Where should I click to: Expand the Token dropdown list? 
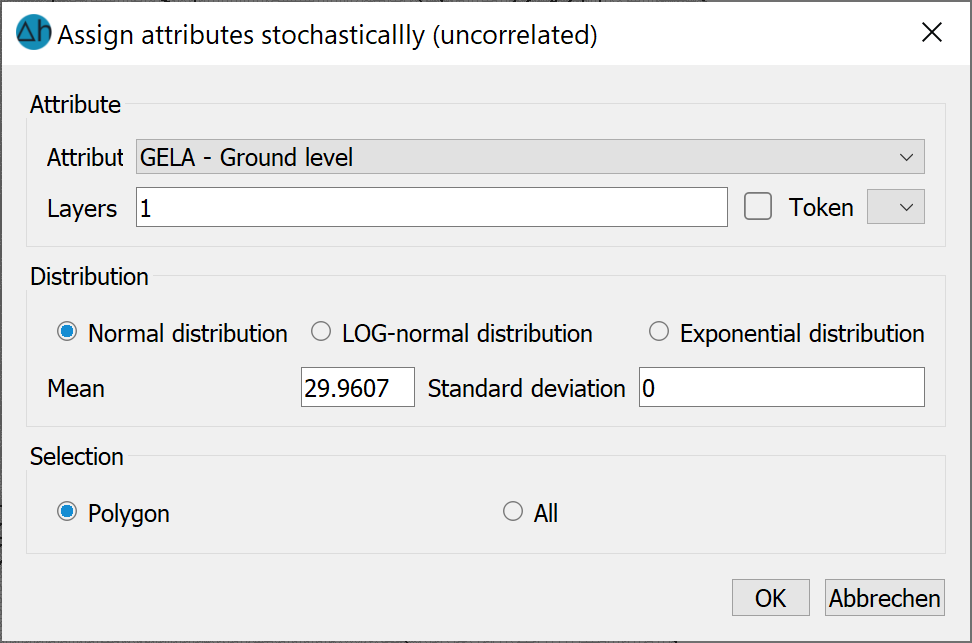click(x=895, y=206)
